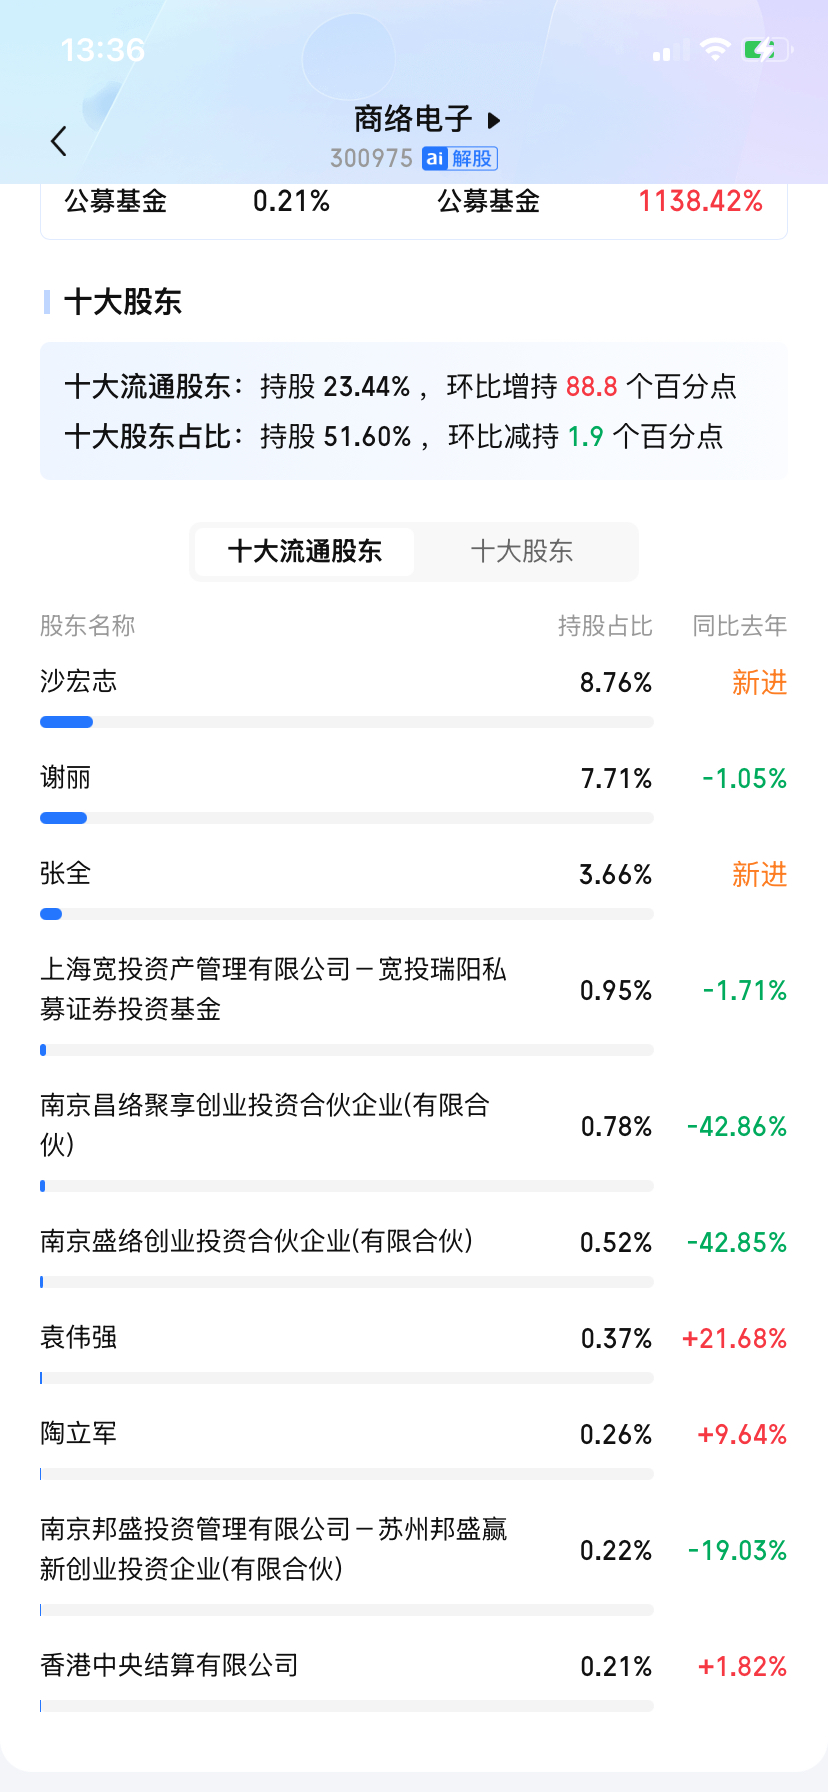Tap the back arrow icon
Image resolution: width=828 pixels, height=1792 pixels.
(59, 141)
